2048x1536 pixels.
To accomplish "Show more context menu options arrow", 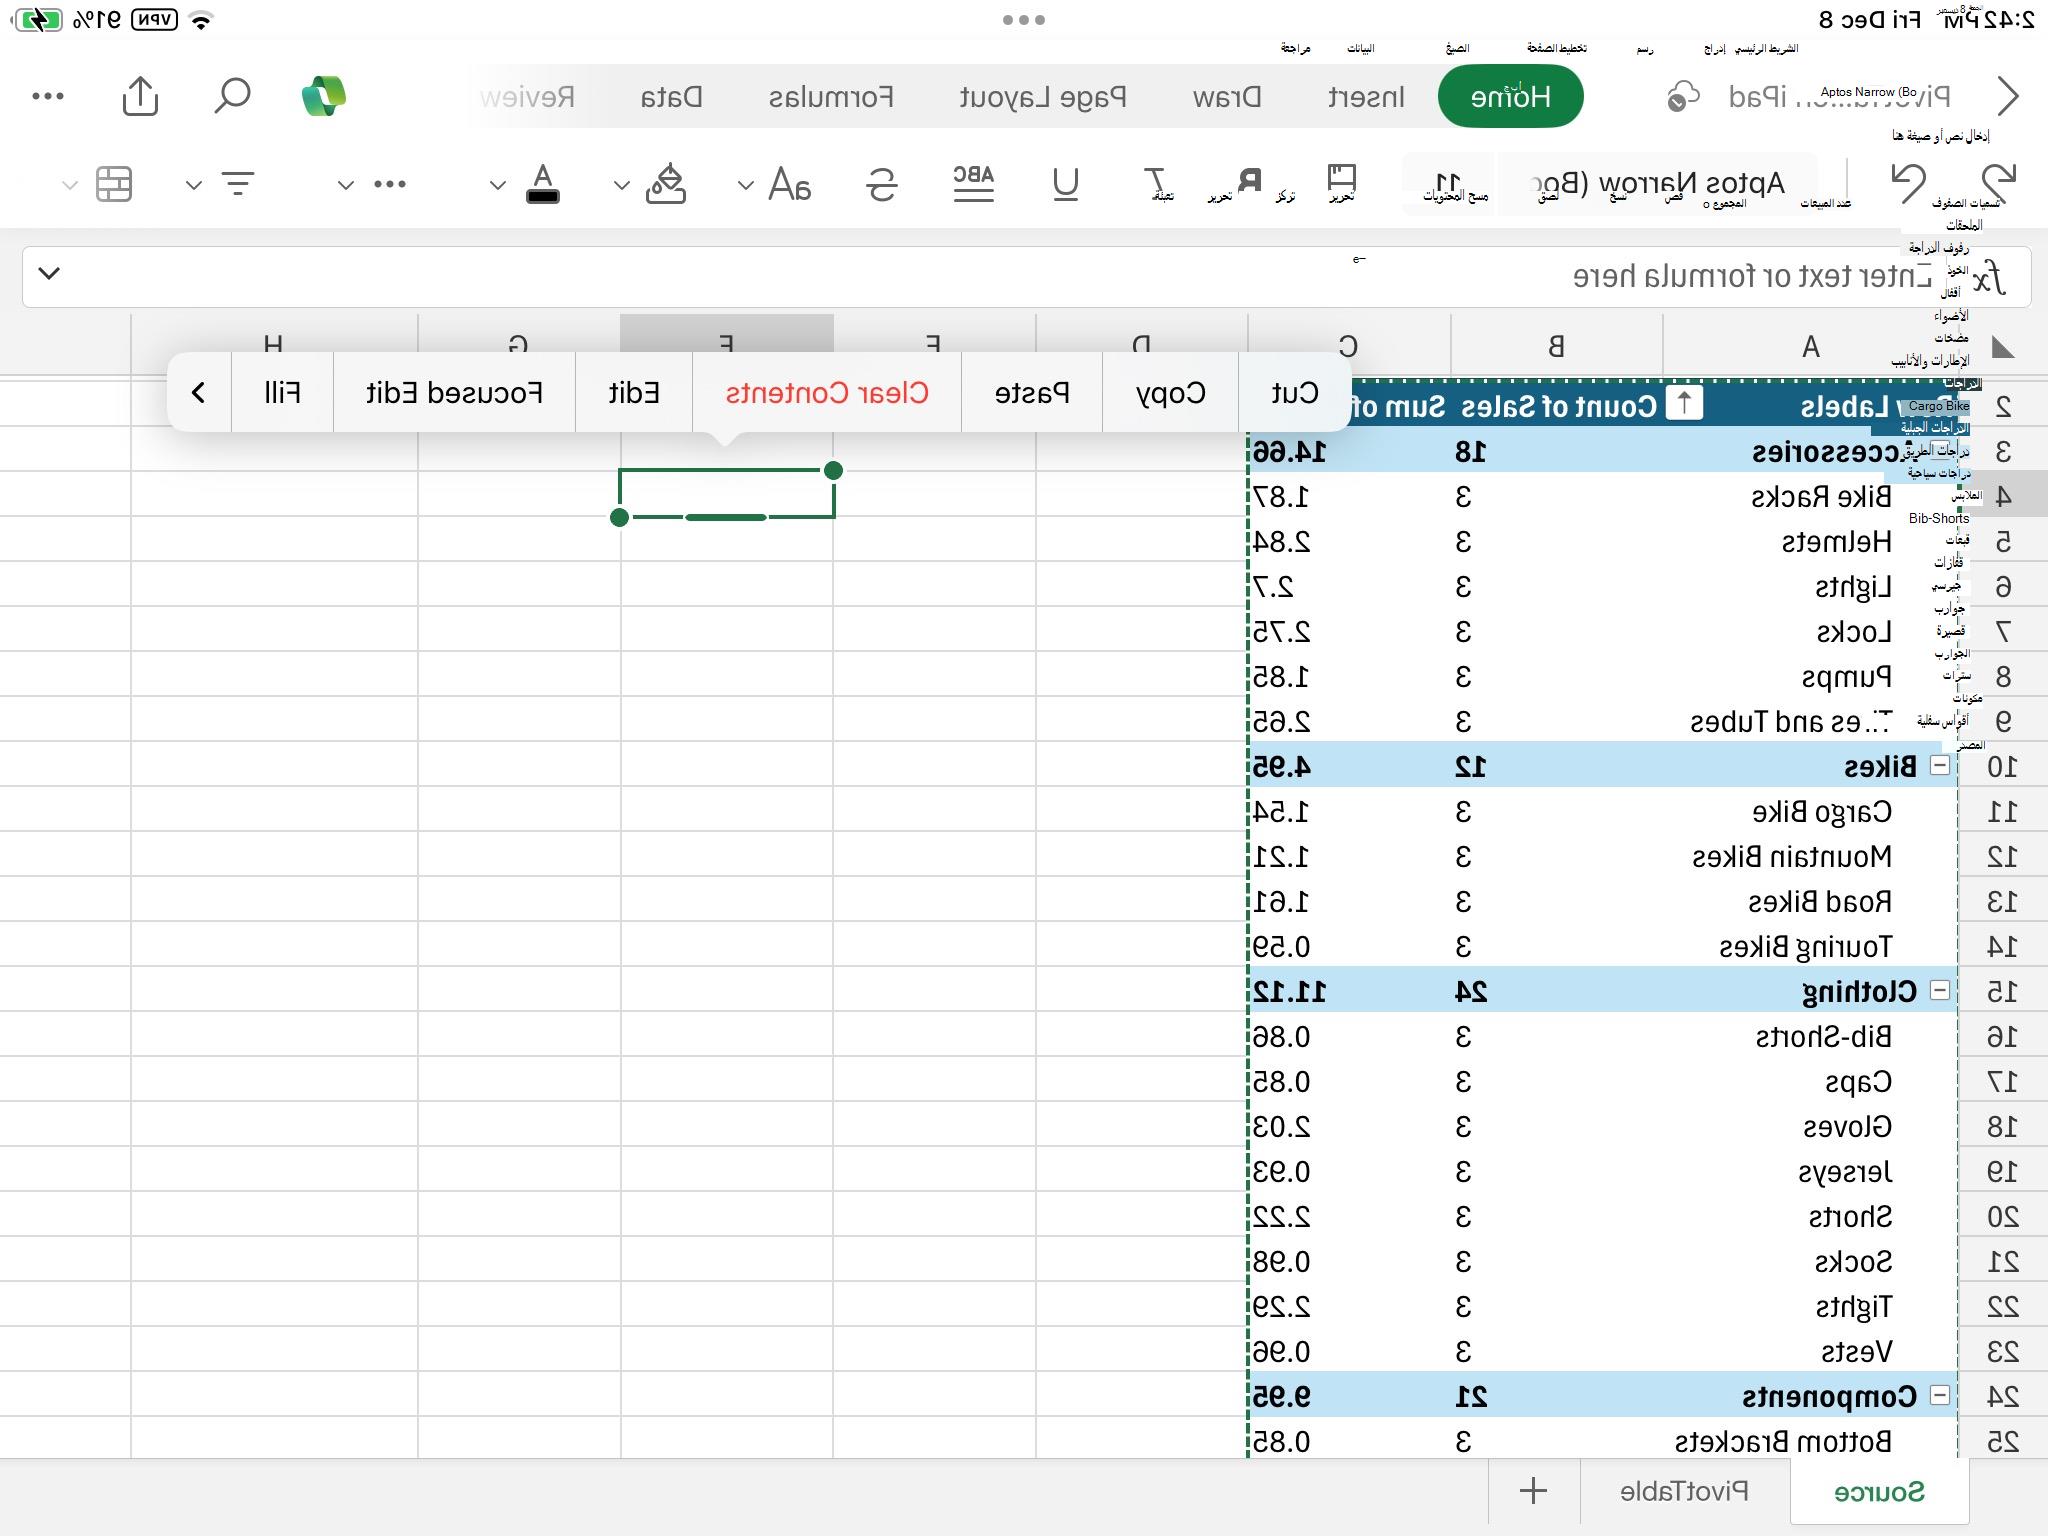I will pyautogui.click(x=198, y=393).
